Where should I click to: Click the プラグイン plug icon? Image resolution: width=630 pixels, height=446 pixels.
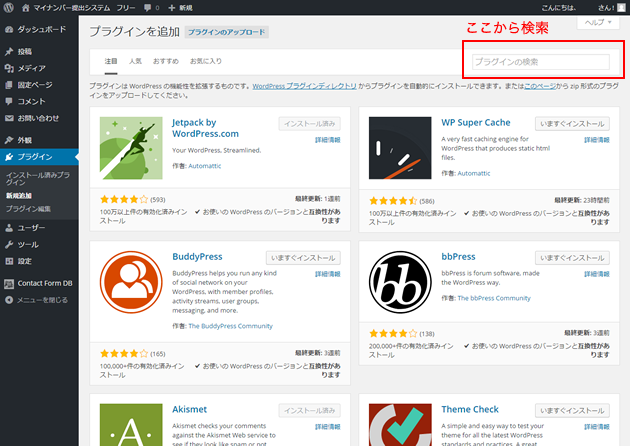[x=9, y=157]
